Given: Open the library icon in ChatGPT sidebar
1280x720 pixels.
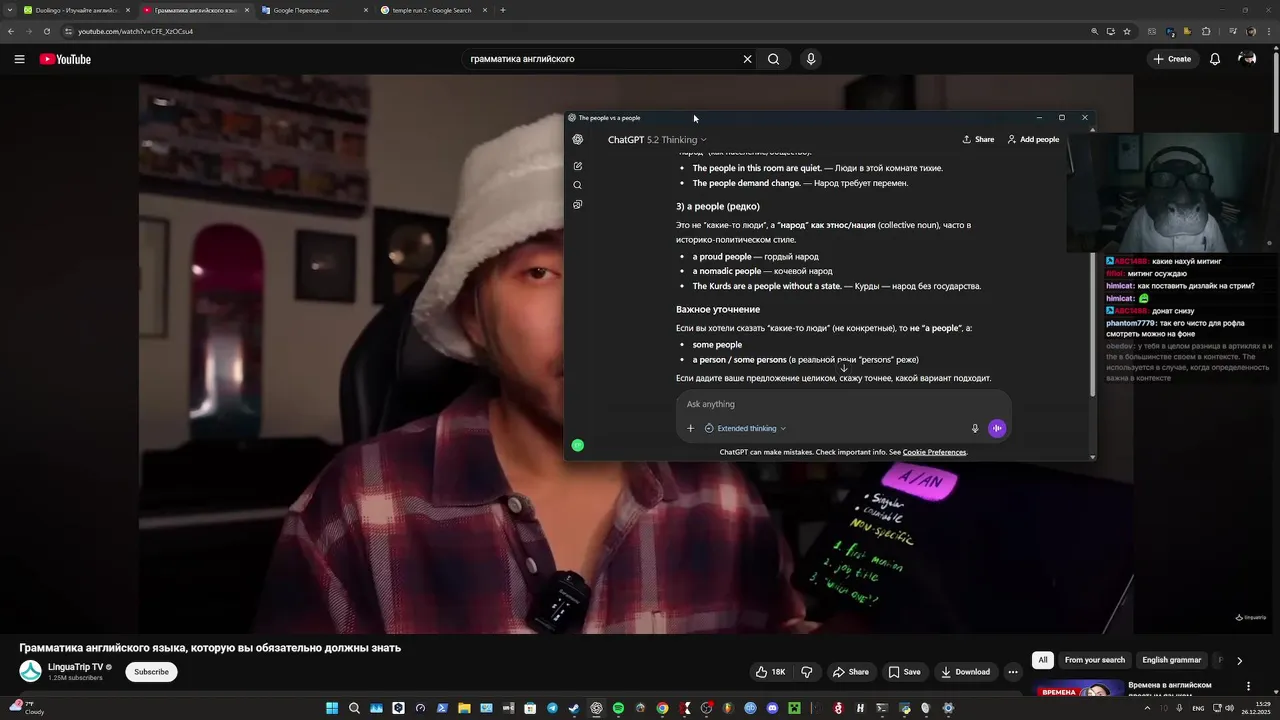Looking at the screenshot, I should [578, 204].
